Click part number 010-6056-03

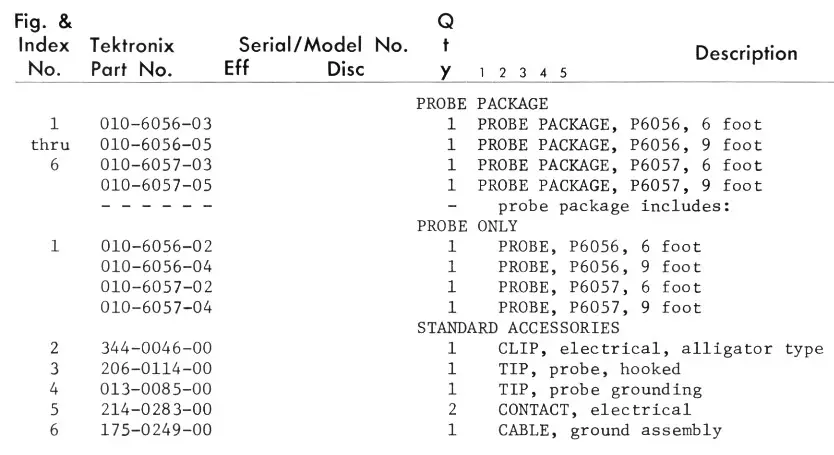[157, 125]
